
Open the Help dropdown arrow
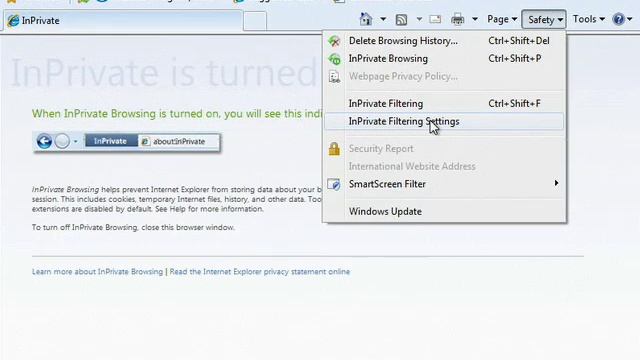click(630, 19)
